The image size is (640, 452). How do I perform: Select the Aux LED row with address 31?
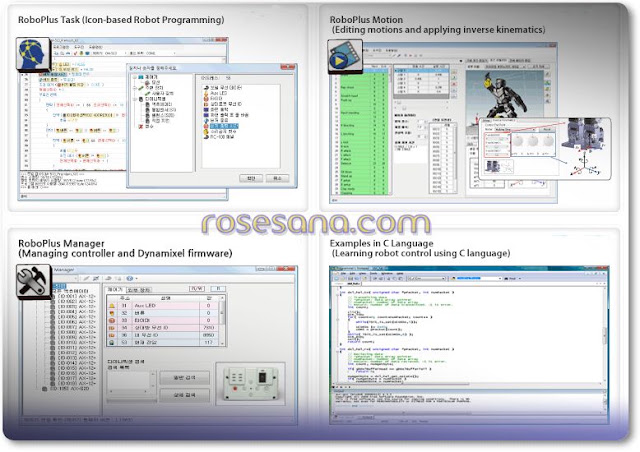[x=163, y=305]
